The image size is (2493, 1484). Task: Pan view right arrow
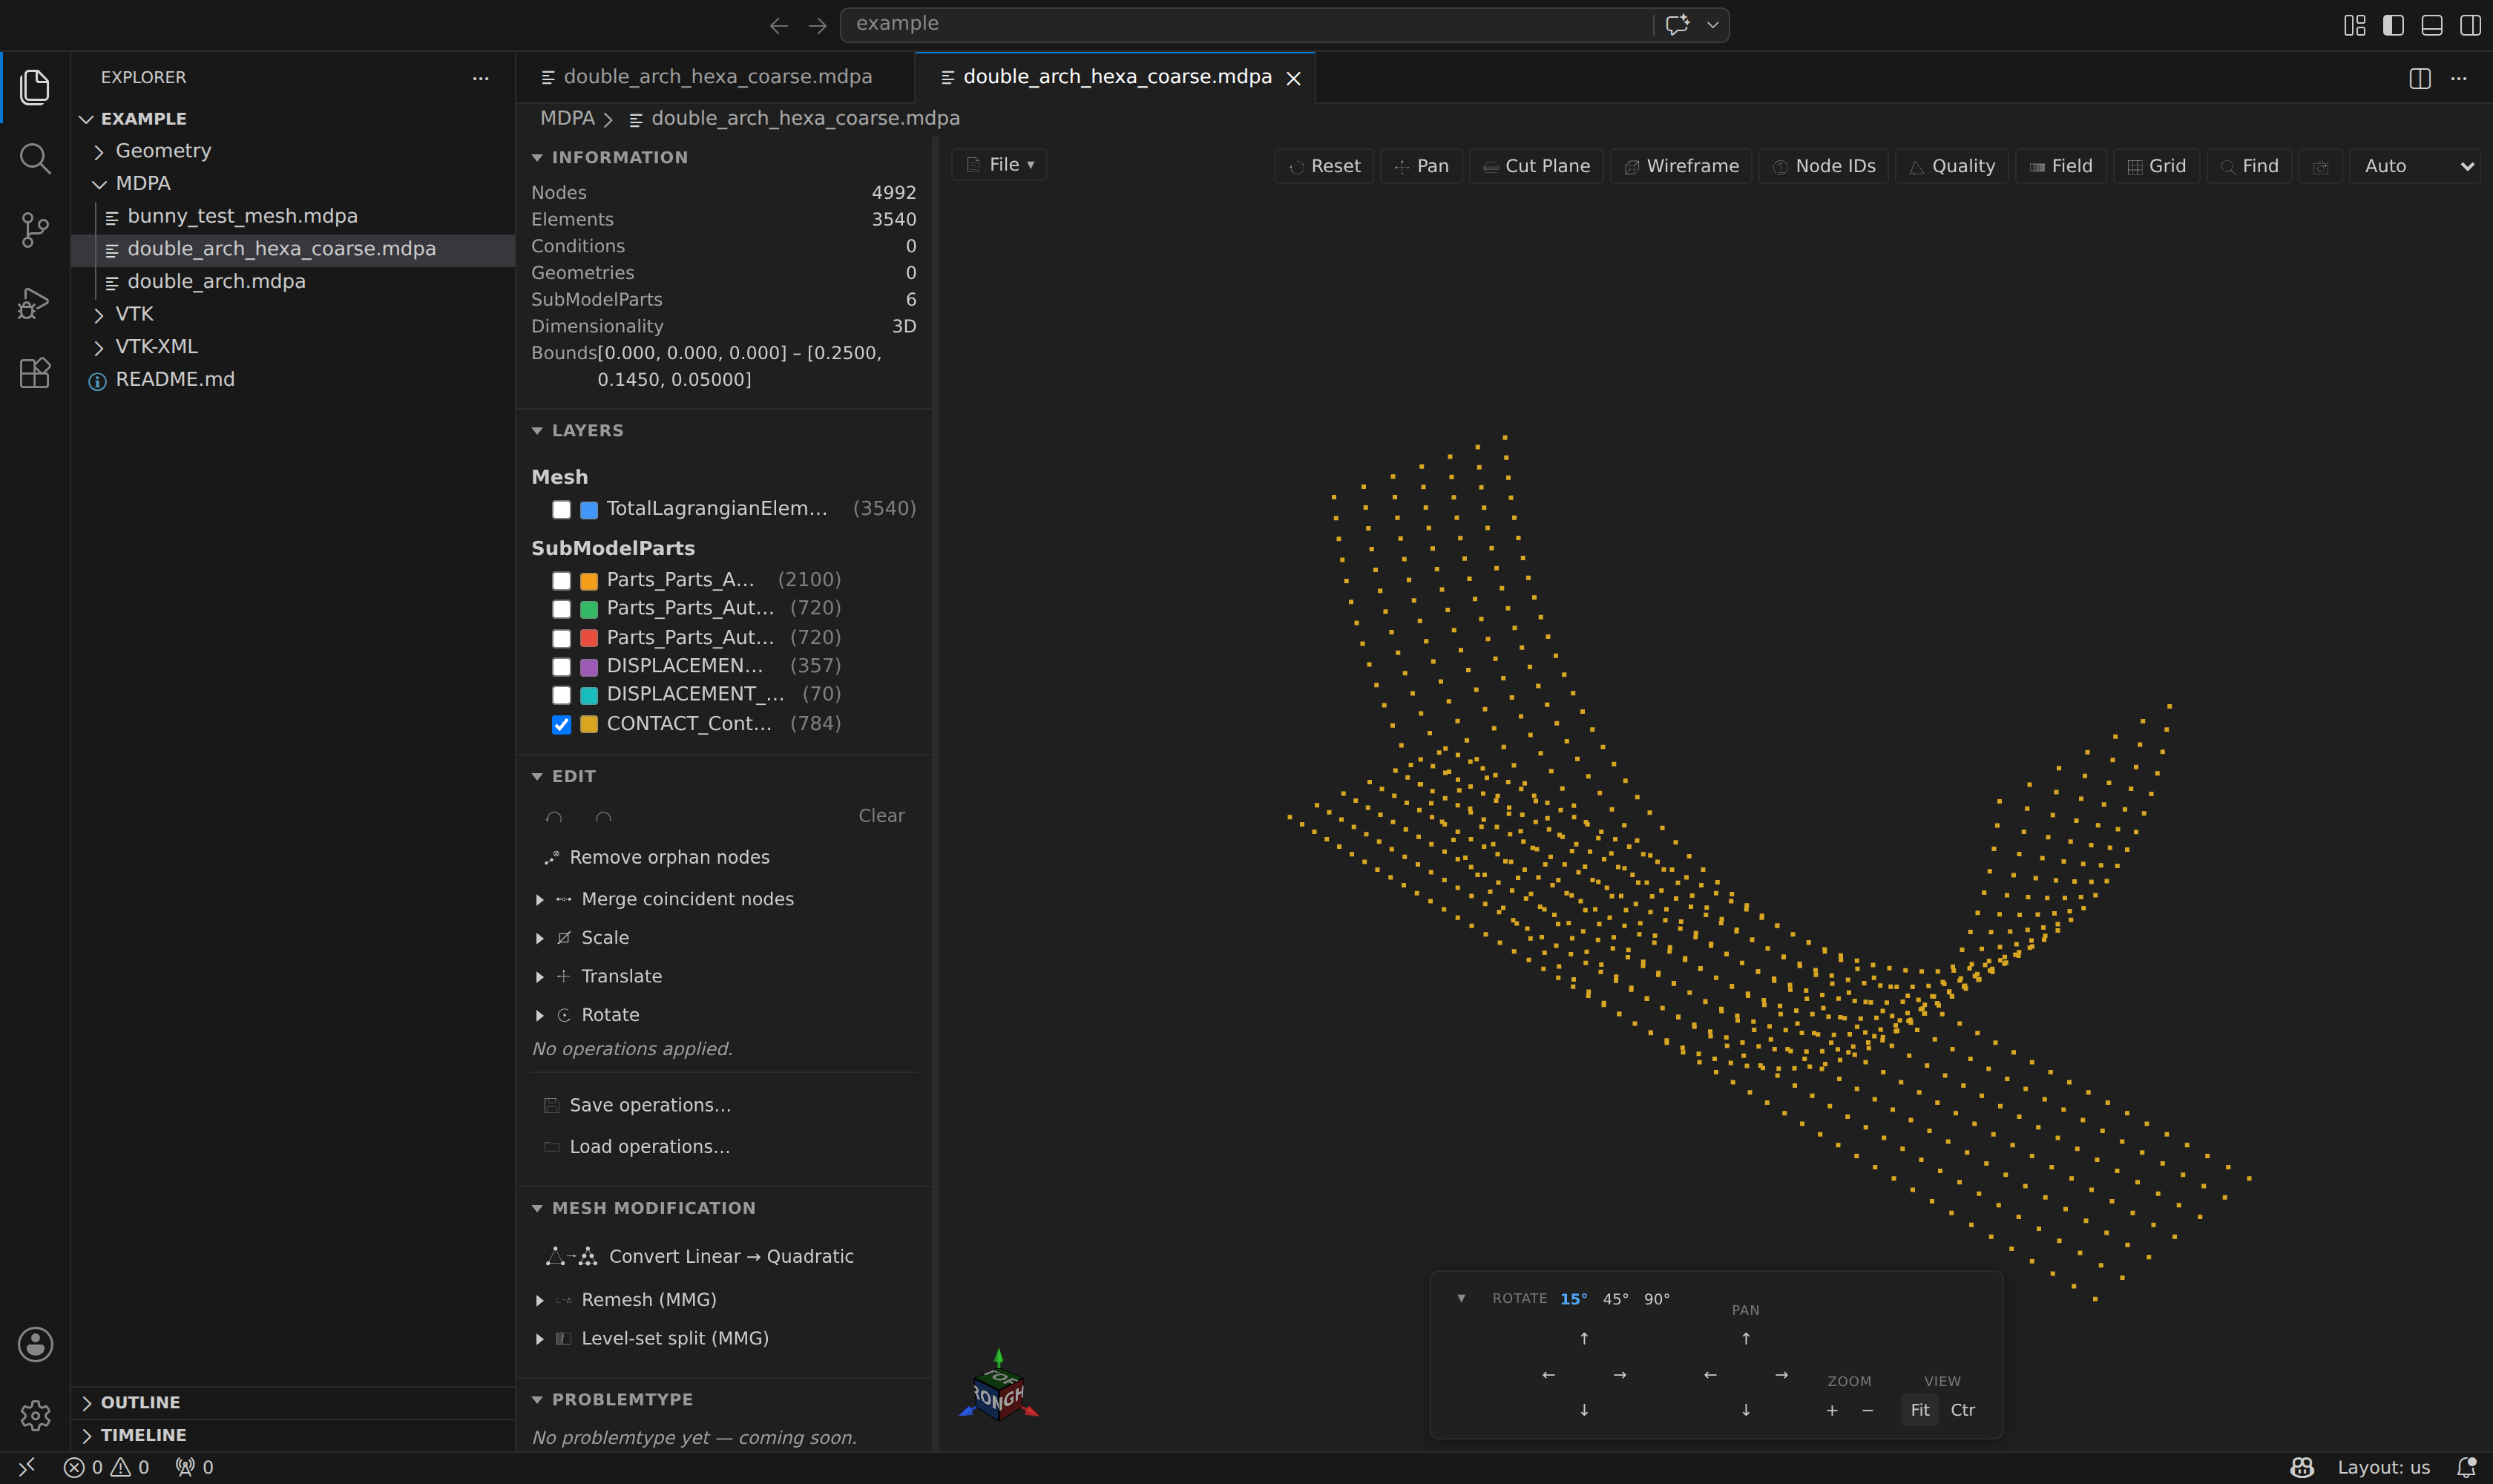[1781, 1374]
